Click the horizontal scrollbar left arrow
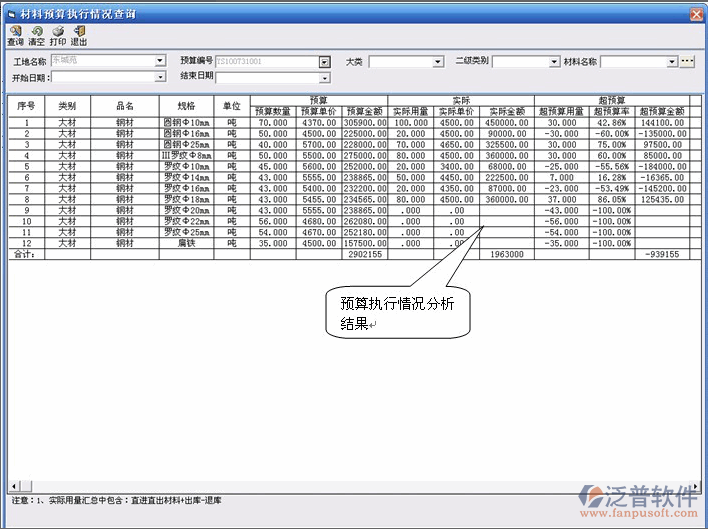The width and height of the screenshot is (708, 529). pos(13,486)
